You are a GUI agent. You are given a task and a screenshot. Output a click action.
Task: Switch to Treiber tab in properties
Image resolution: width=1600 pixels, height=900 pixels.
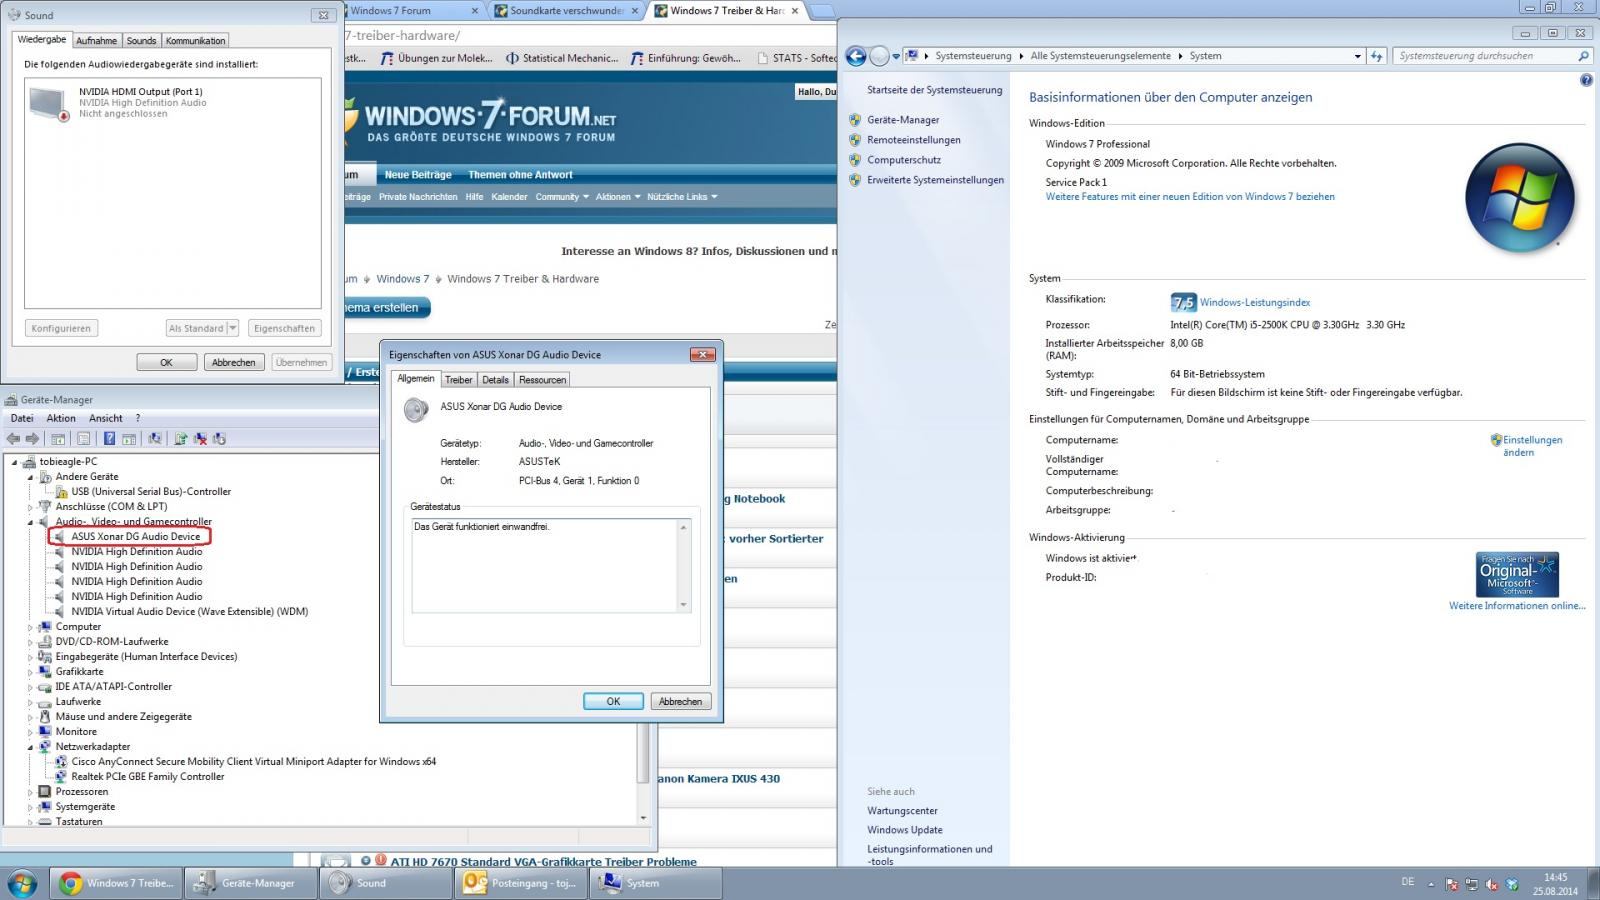[459, 380]
